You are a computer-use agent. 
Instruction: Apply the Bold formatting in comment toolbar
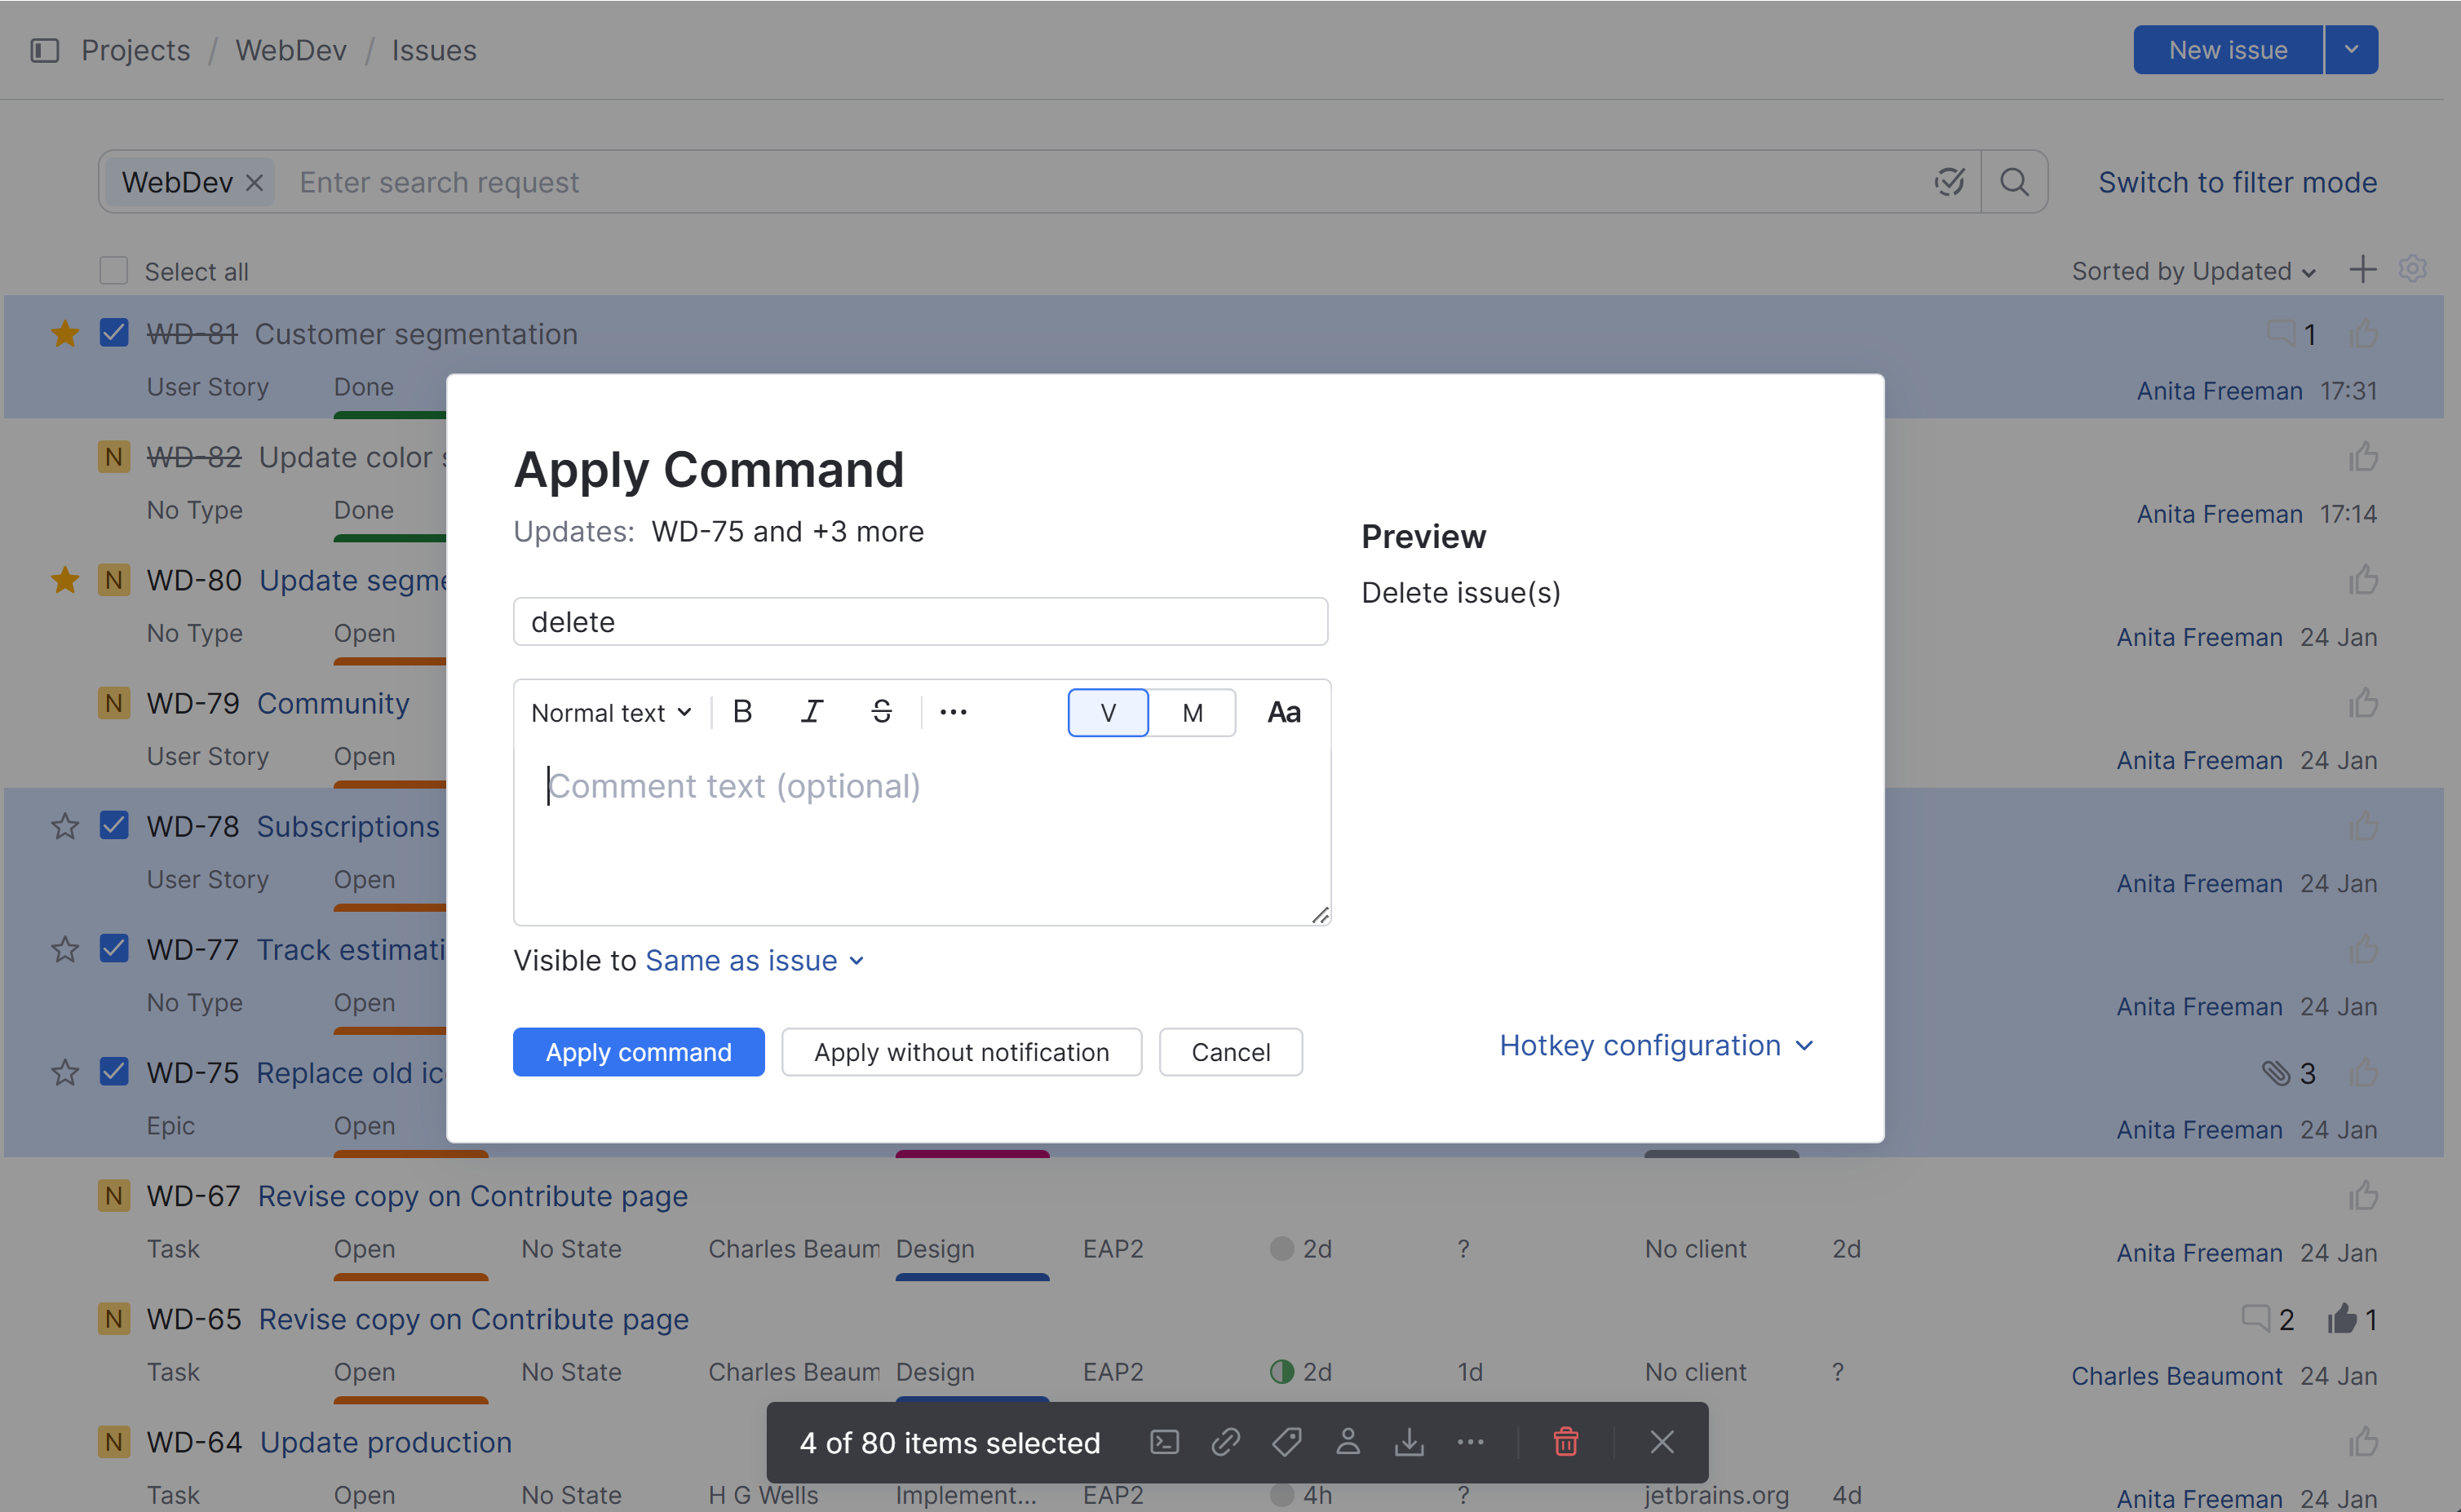coord(742,711)
